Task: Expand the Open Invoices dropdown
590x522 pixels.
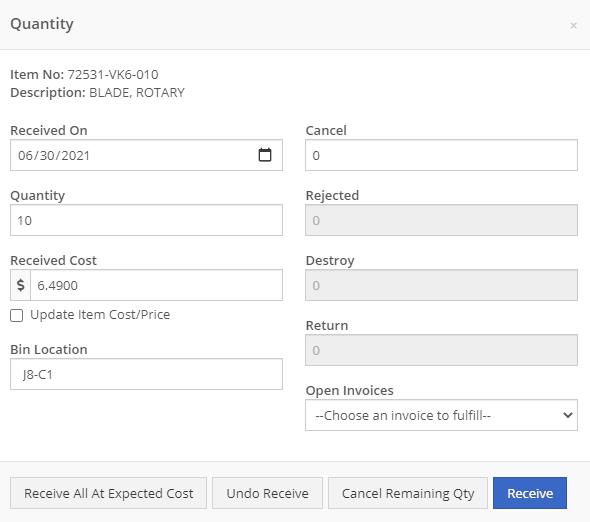Action: (x=441, y=415)
